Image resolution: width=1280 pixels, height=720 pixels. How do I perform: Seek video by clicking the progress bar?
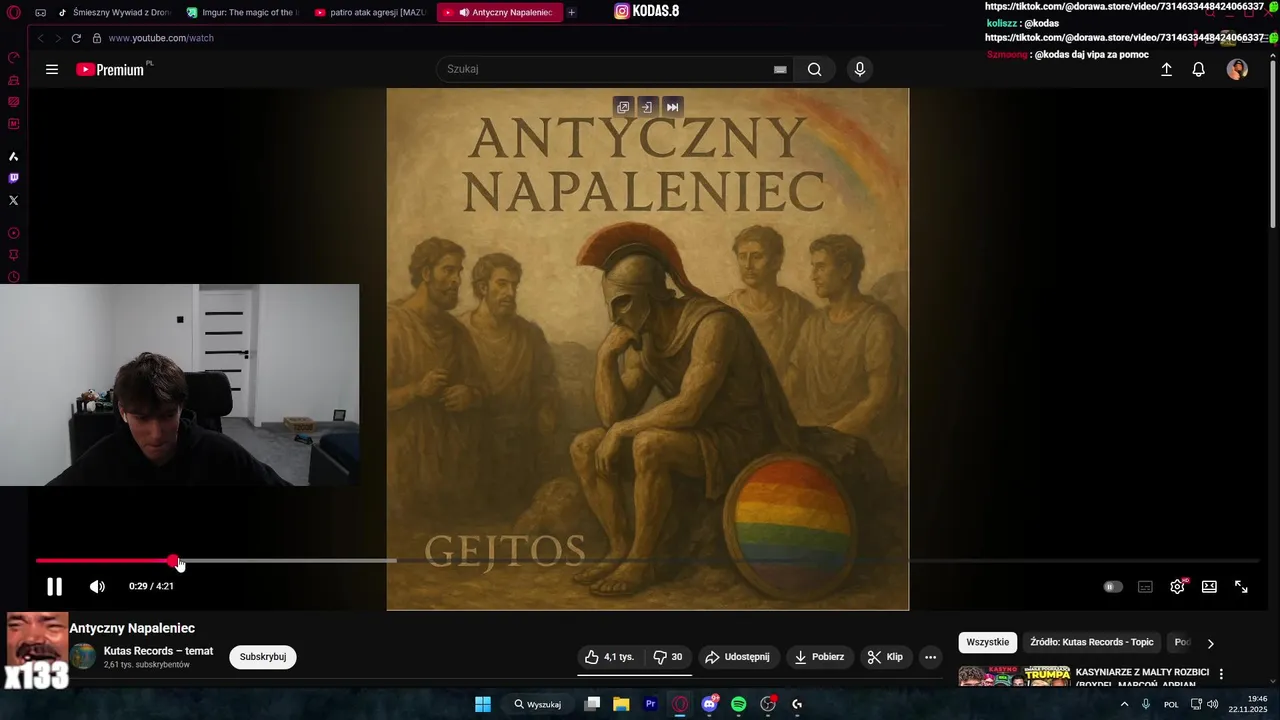pyautogui.click(x=647, y=561)
